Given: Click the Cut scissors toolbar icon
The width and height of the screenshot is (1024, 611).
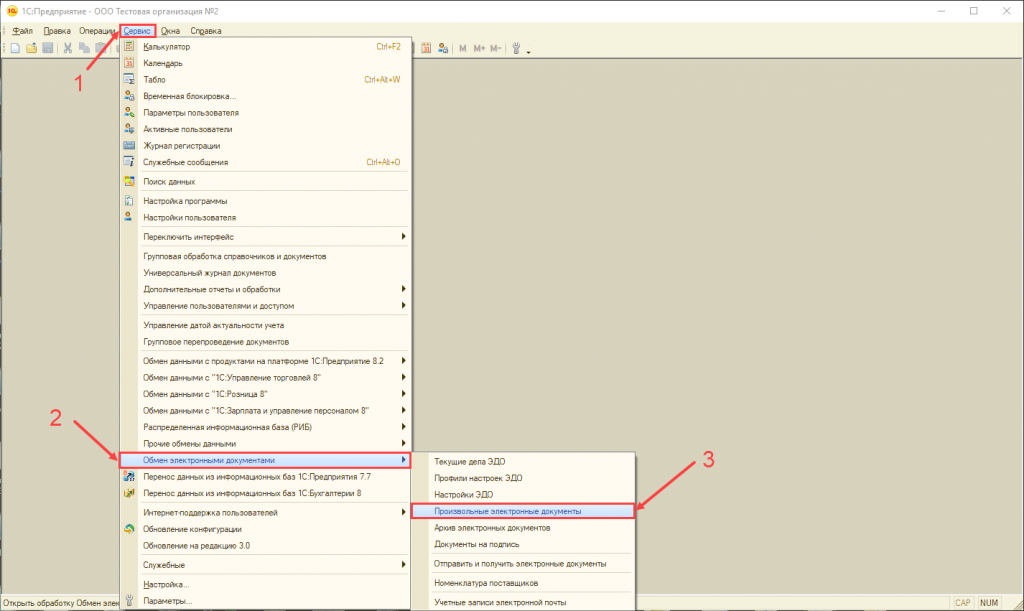Looking at the screenshot, I should (x=67, y=48).
